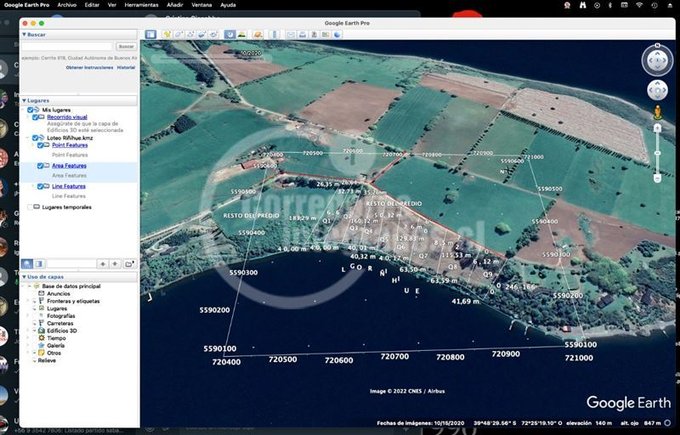Click the record a tour icon
Viewport: 680px width, 435px height.
point(214,34)
